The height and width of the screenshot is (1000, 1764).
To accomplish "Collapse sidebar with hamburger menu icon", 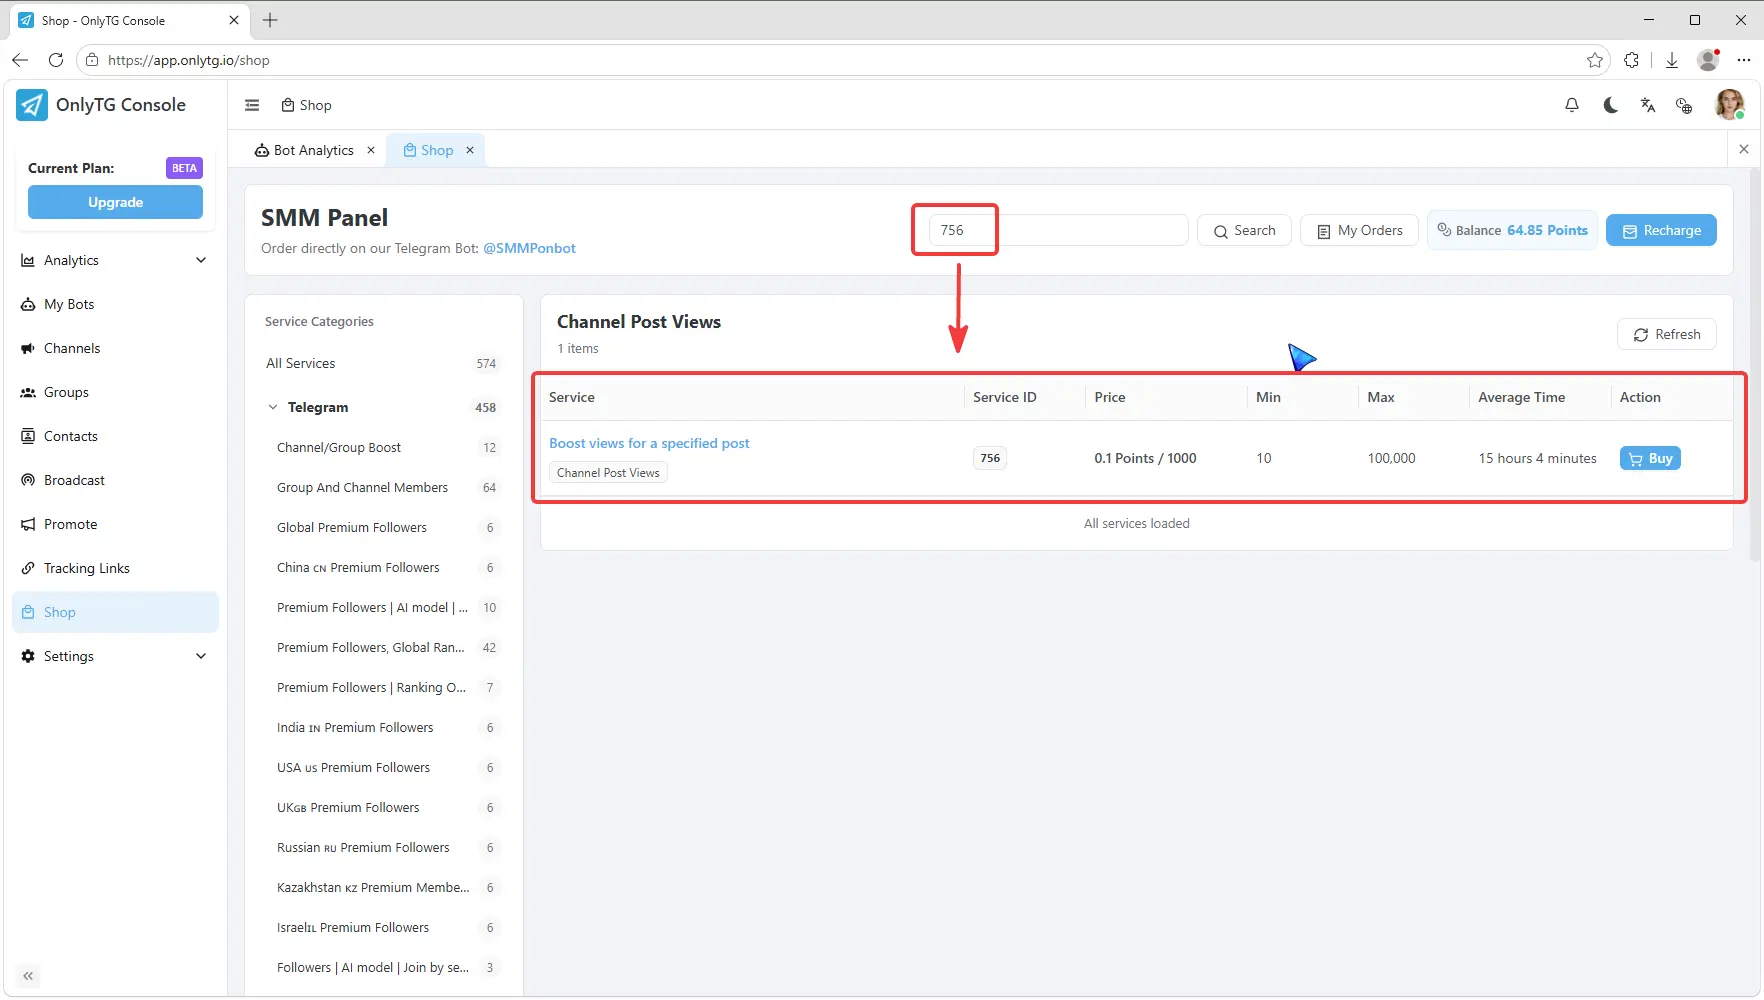I will pyautogui.click(x=252, y=105).
